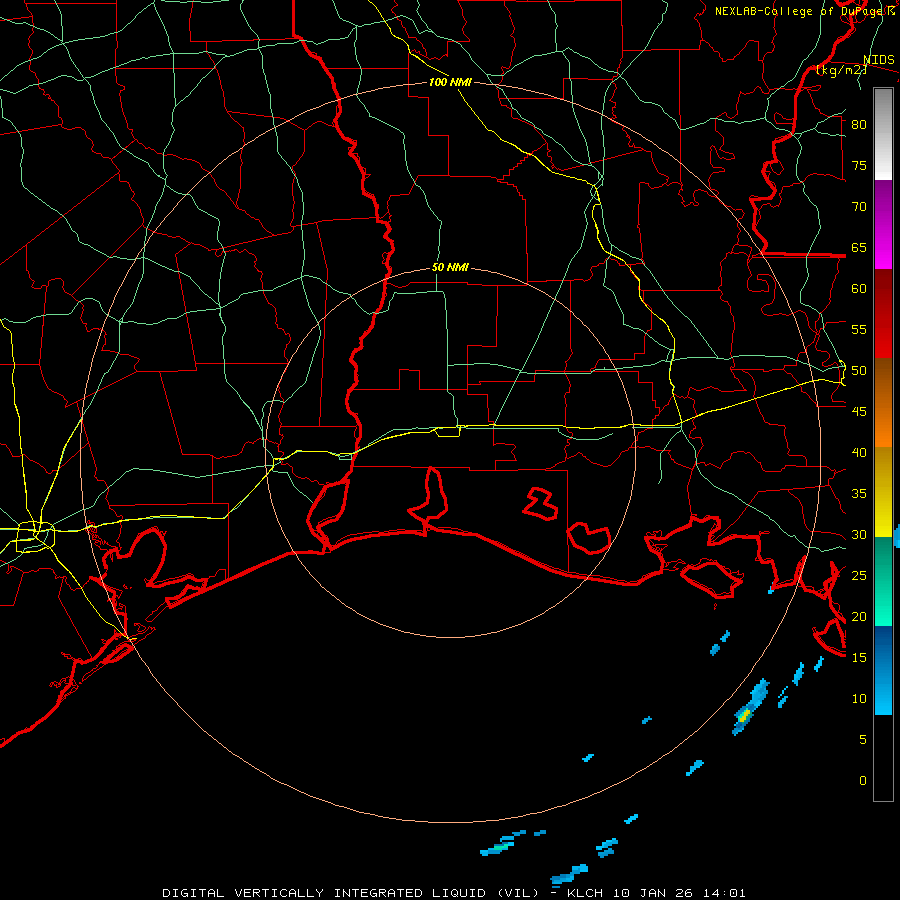
Task: Click the 5 value on the color scale
Action: pyautogui.click(x=863, y=740)
